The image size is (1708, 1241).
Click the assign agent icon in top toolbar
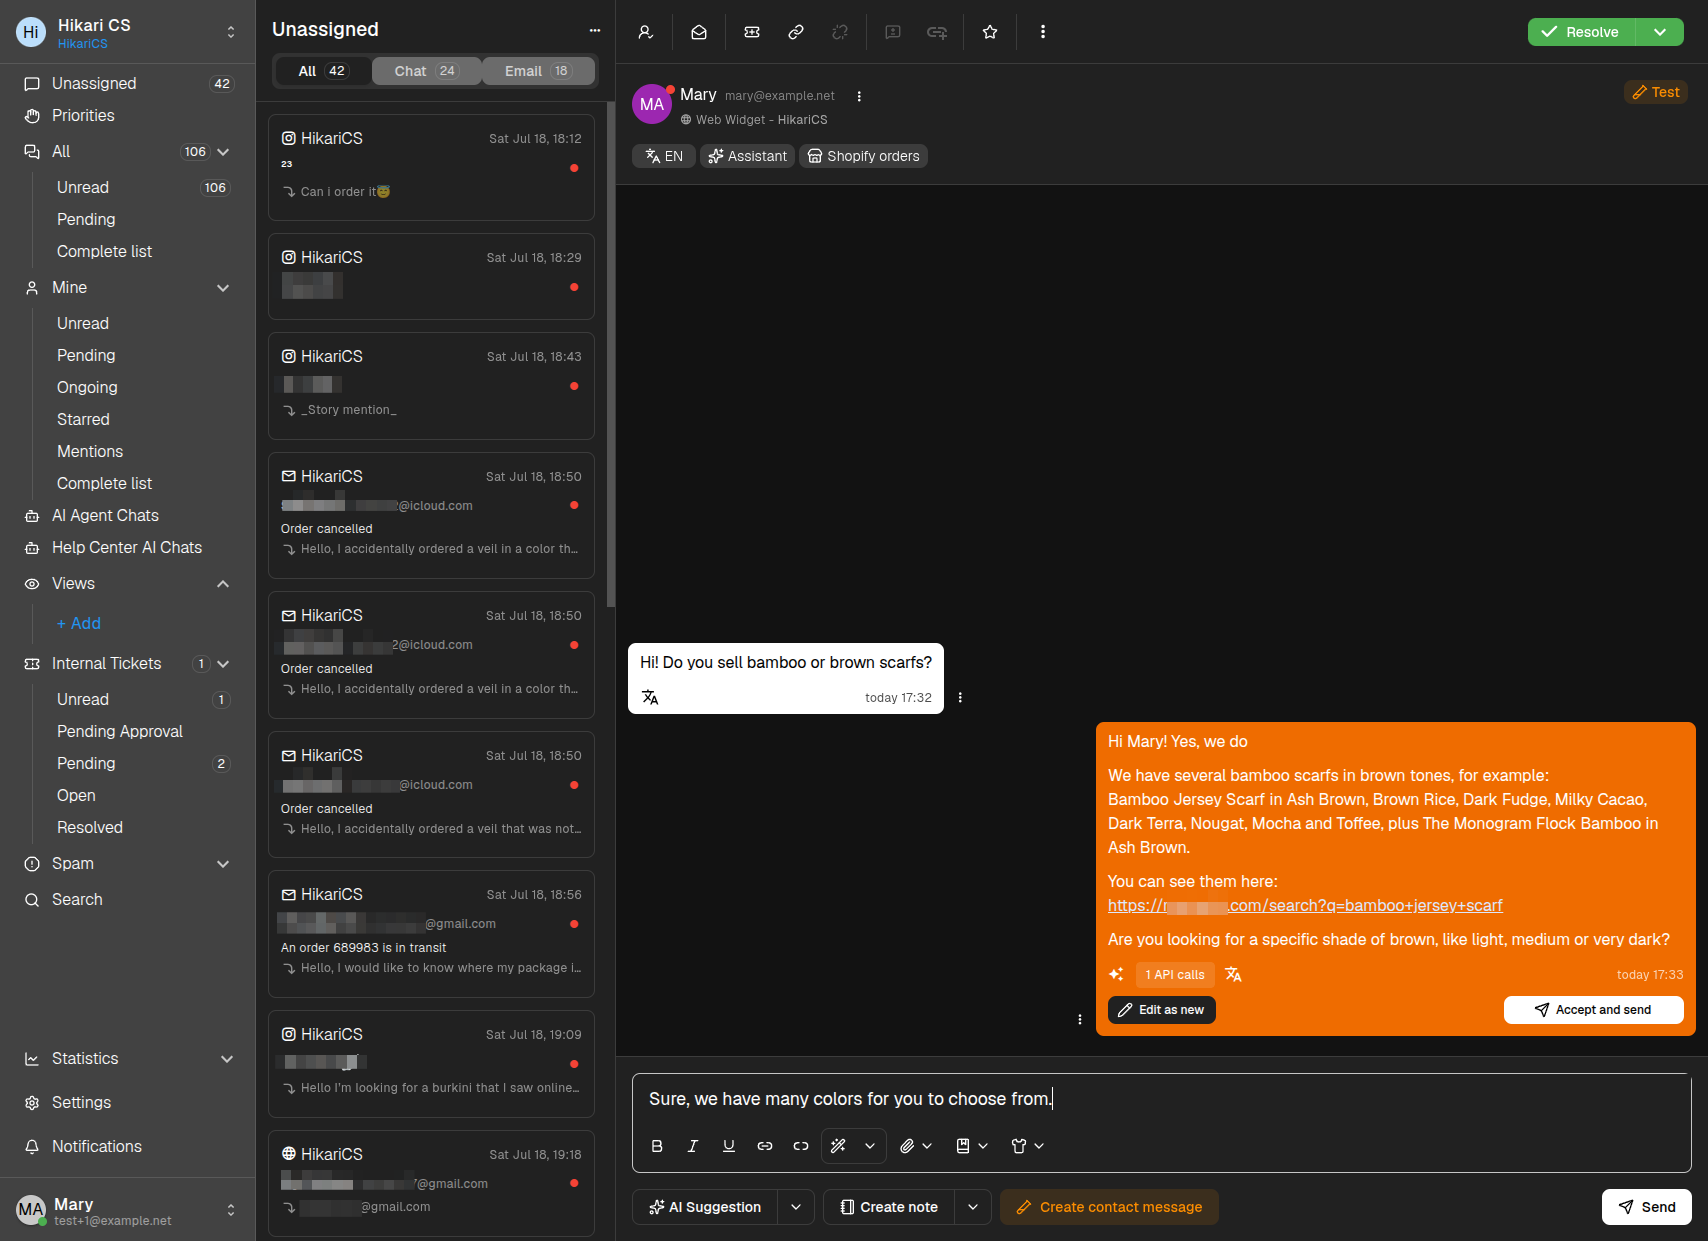[x=646, y=32]
